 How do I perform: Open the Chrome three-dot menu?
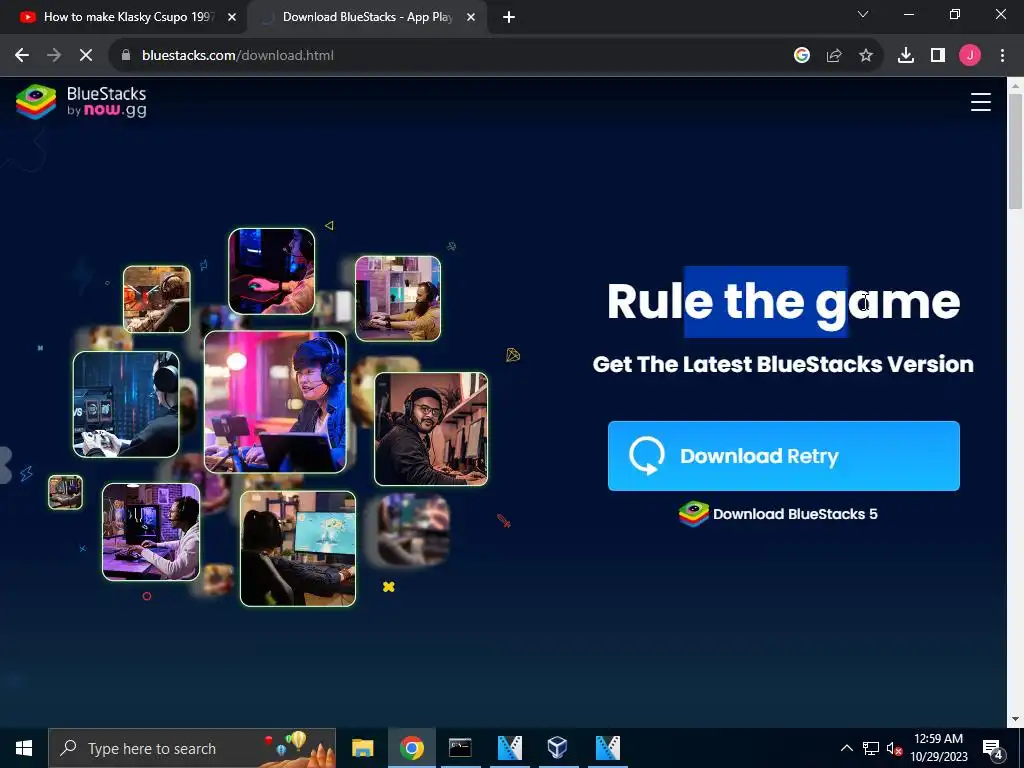click(x=1002, y=56)
